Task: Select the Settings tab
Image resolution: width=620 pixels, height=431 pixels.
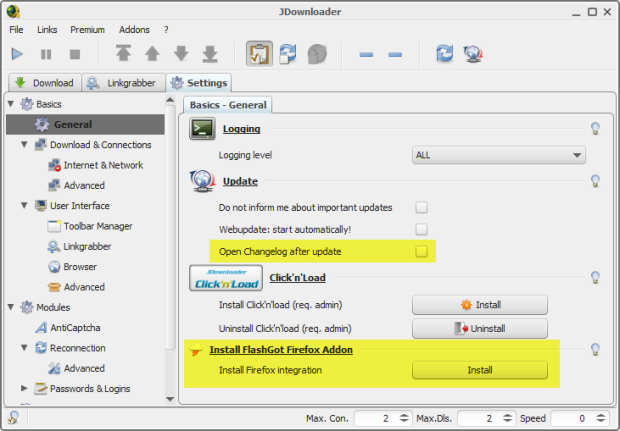Action: [198, 83]
